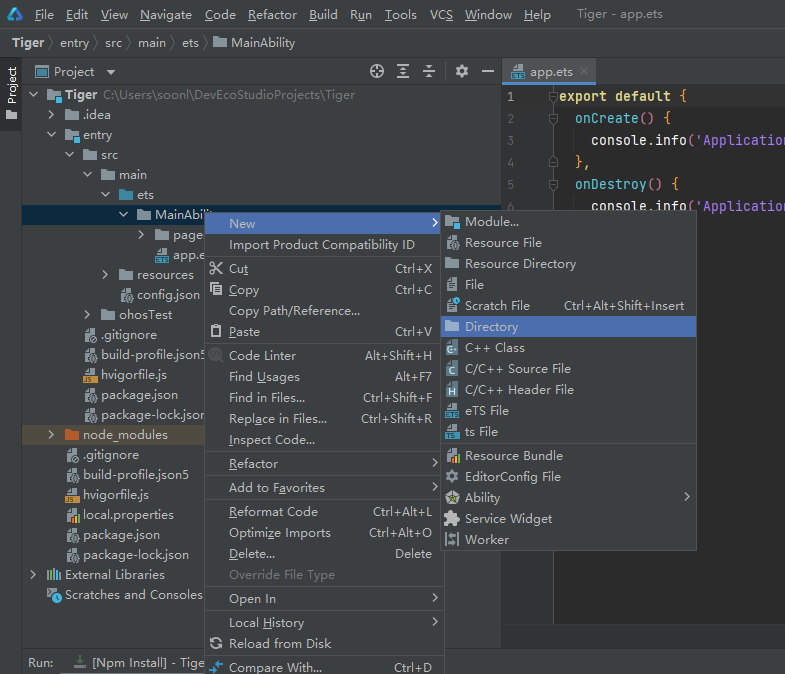Image resolution: width=785 pixels, height=674 pixels.
Task: Click the Scratches and Consoles icon
Action: coord(54,595)
